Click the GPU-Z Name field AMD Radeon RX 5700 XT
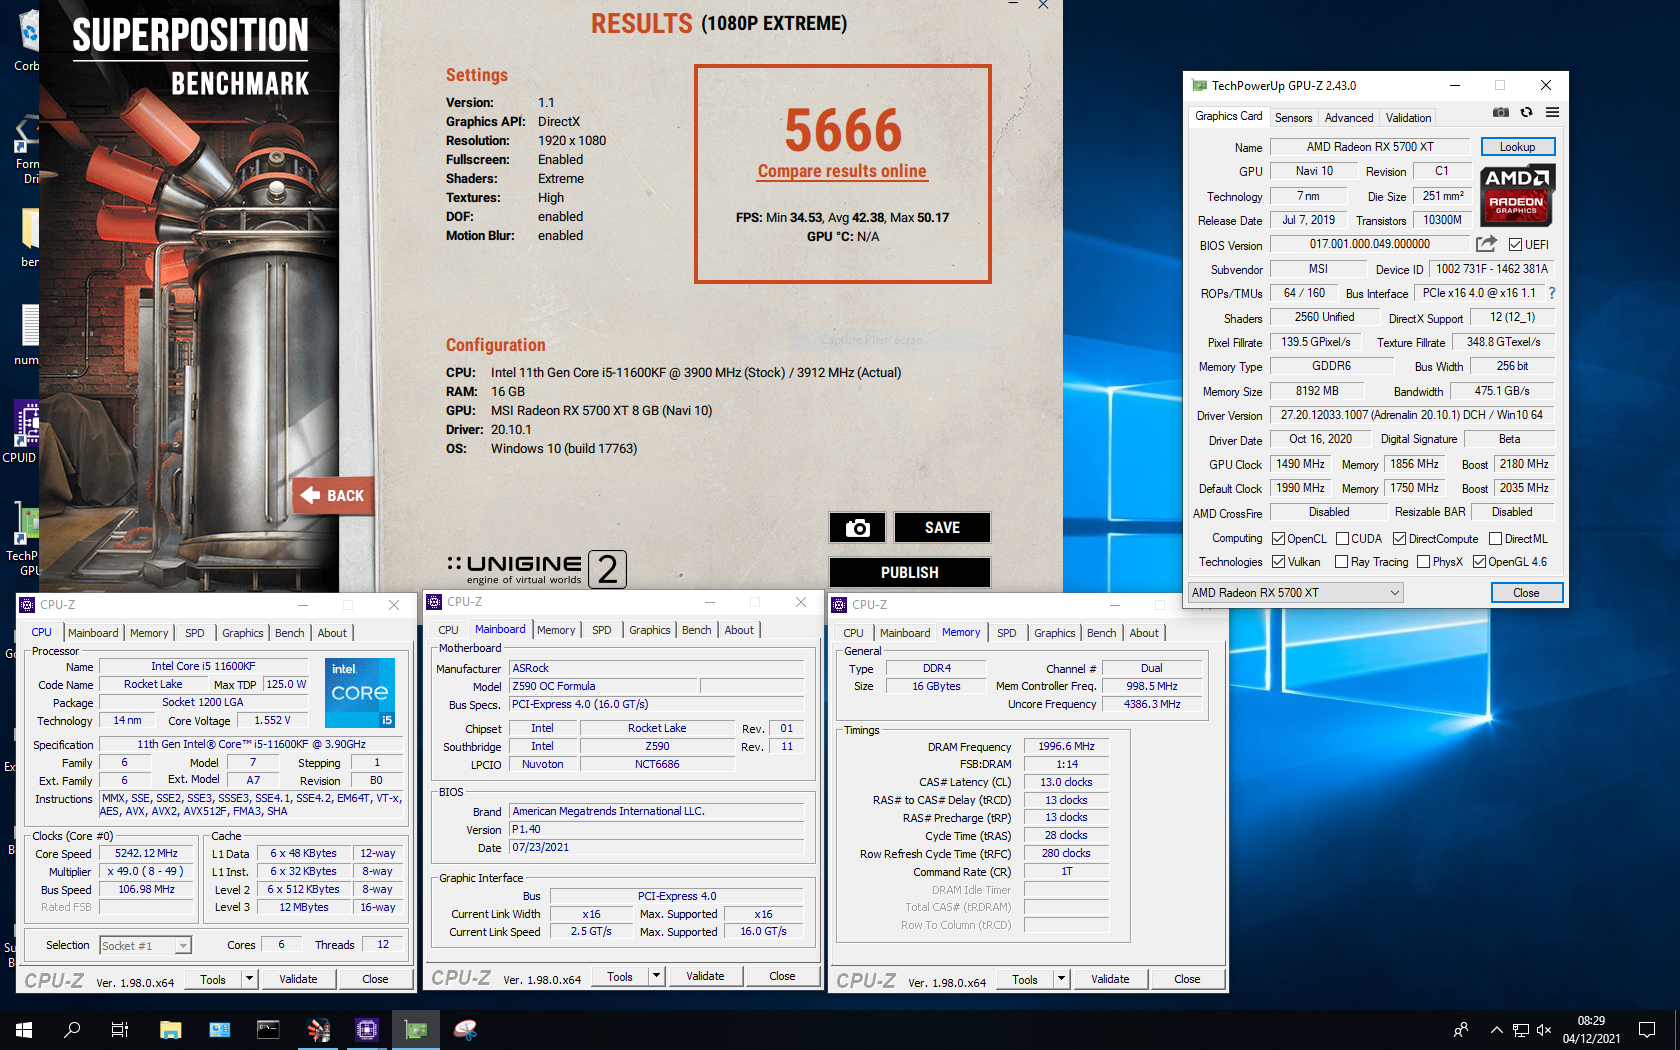Viewport: 1680px width, 1050px height. pyautogui.click(x=1369, y=147)
